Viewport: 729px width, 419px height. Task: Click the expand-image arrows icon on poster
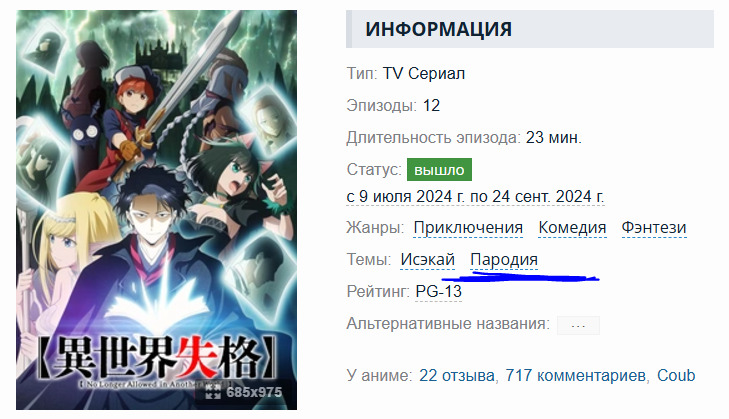click(213, 392)
